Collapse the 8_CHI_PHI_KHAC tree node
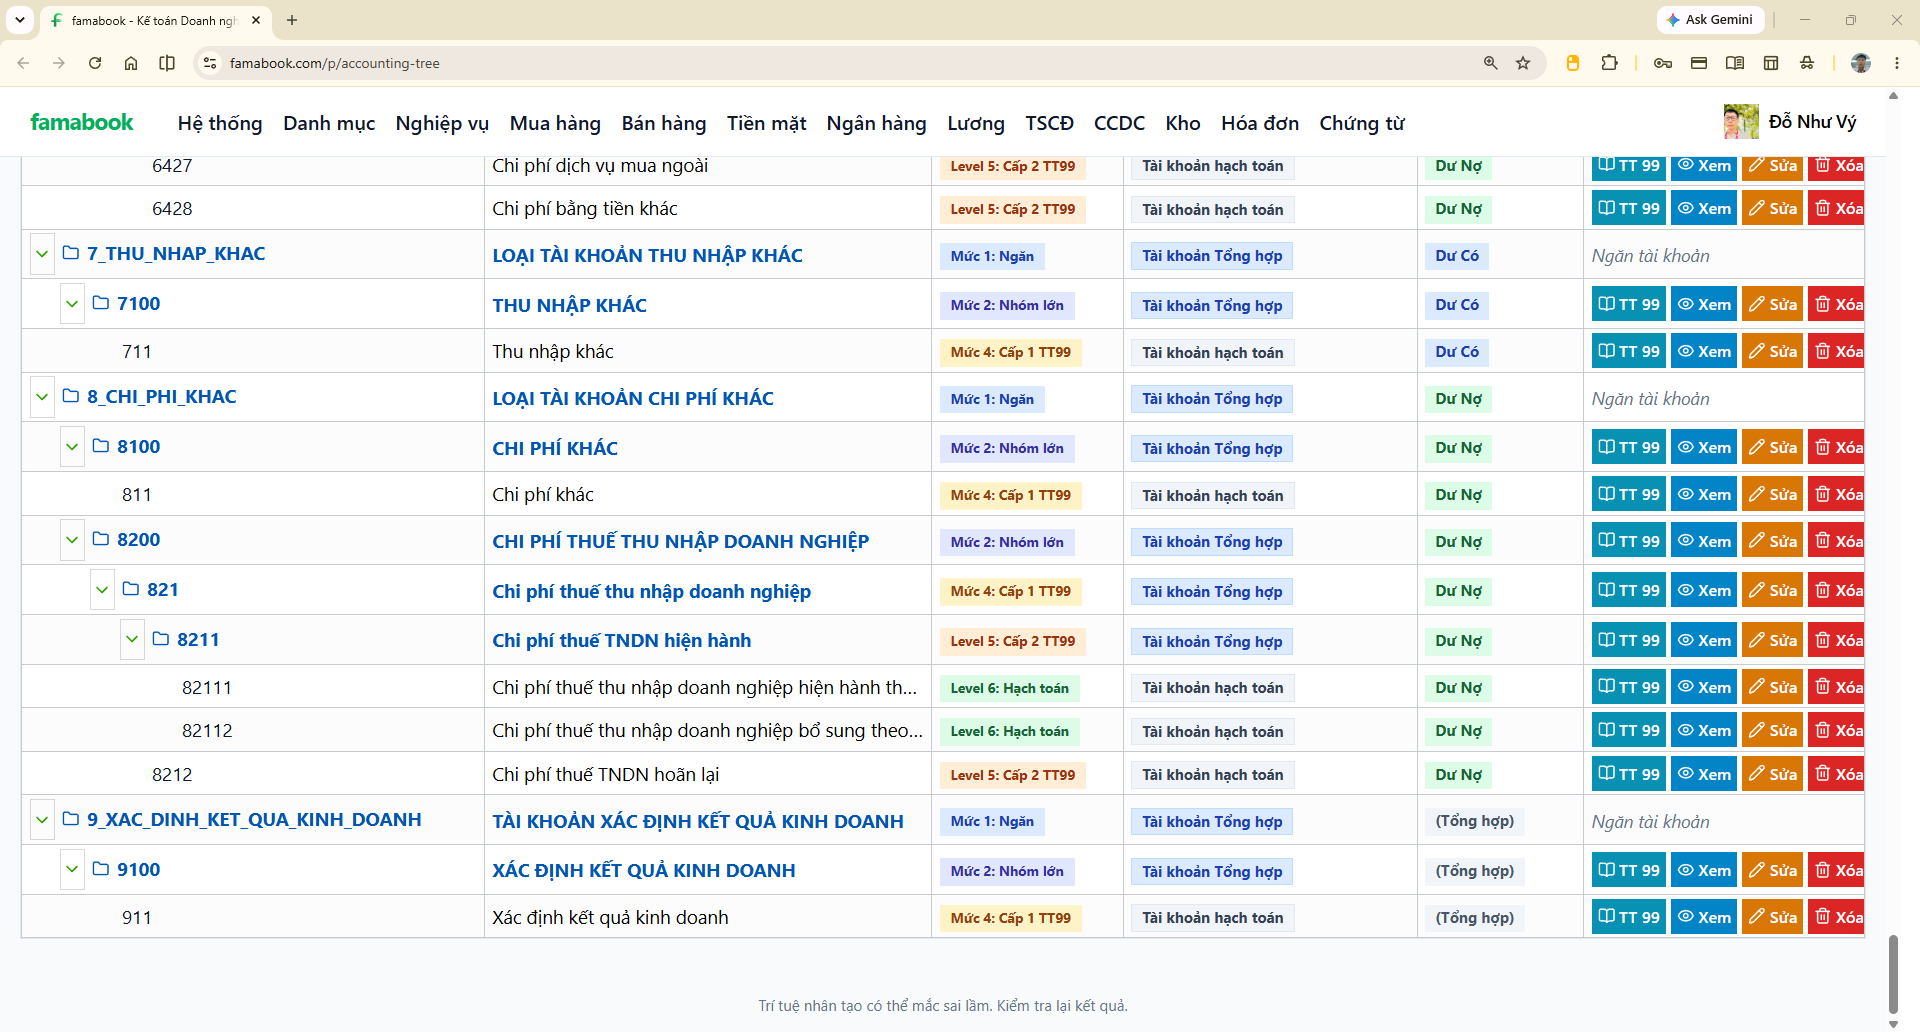 pos(42,397)
